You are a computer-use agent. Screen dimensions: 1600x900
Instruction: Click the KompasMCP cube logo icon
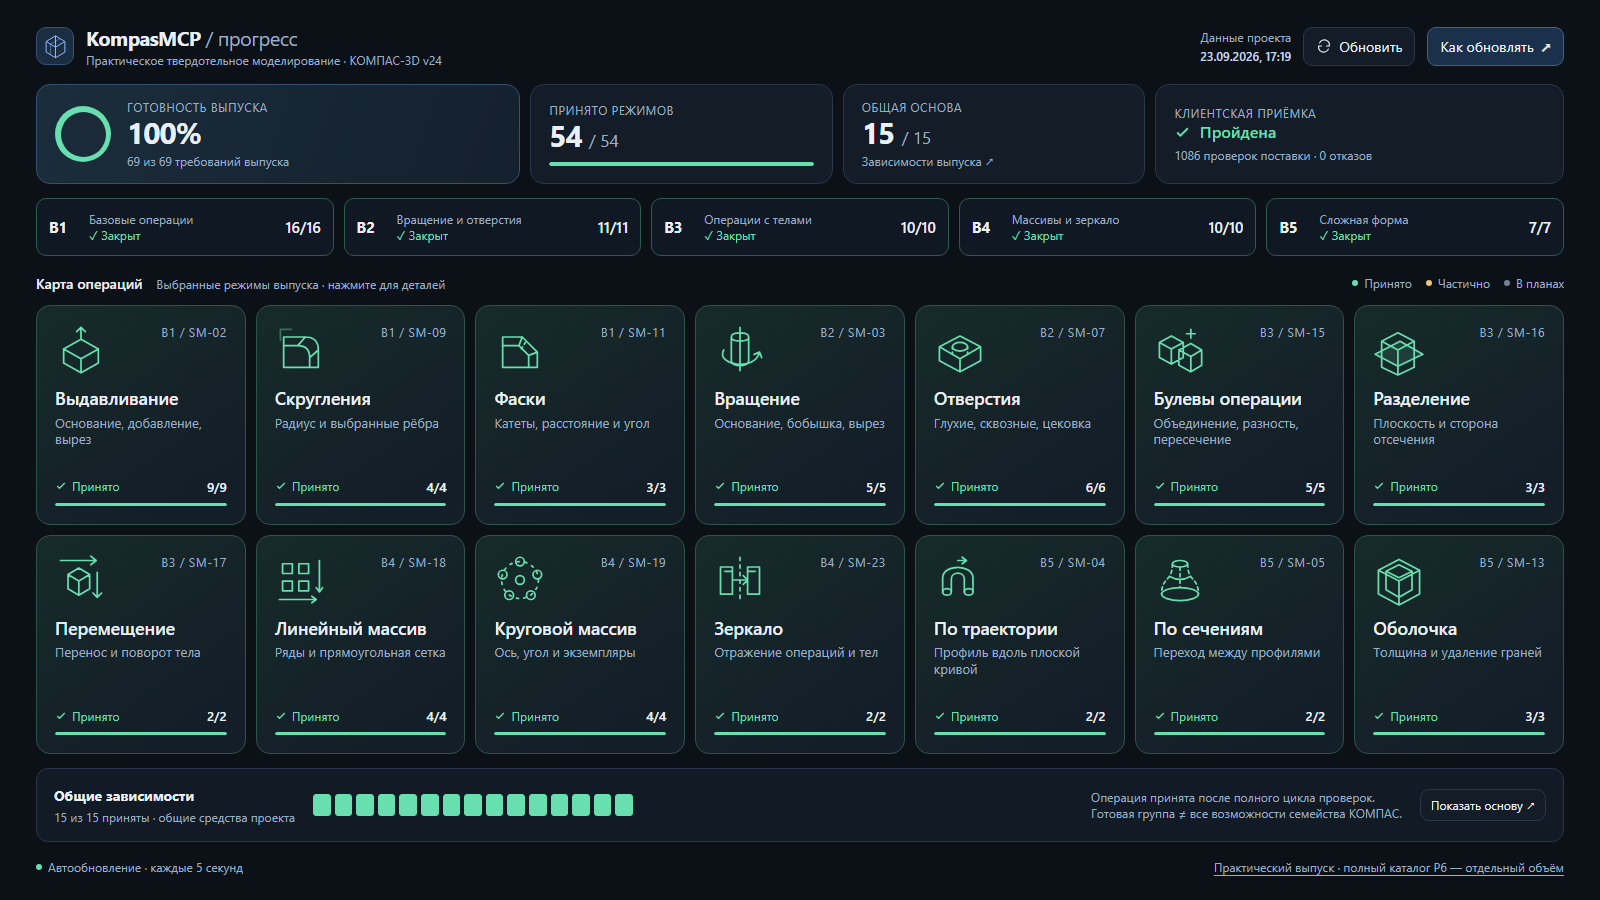[x=55, y=46]
